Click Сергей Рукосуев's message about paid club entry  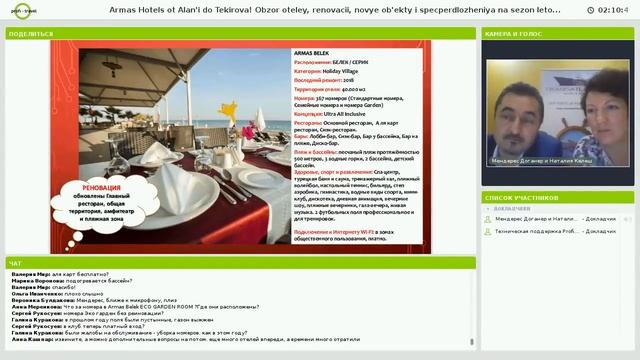pyautogui.click(x=78, y=327)
